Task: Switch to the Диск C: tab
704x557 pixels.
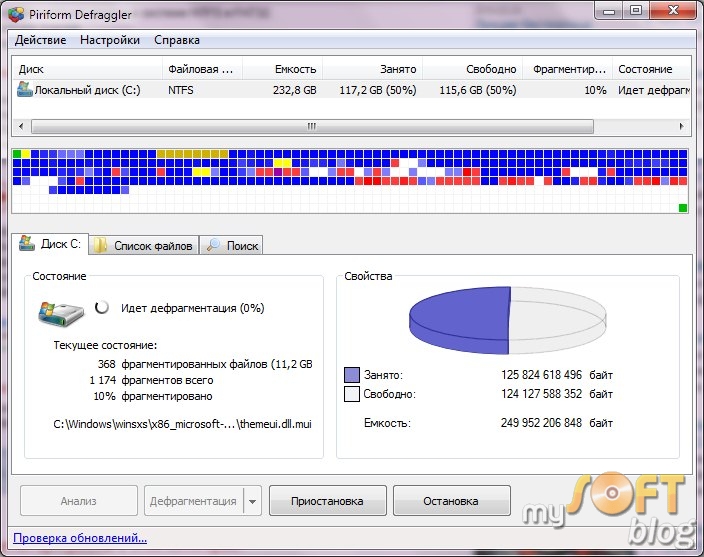Action: coord(50,244)
